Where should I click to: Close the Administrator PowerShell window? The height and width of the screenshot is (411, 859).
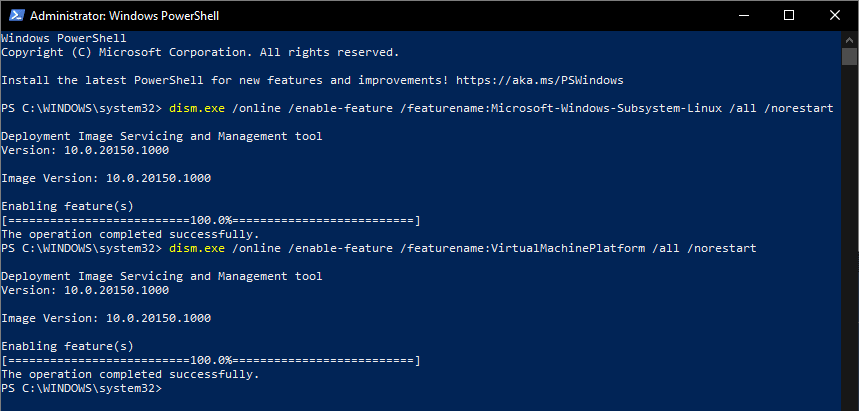point(834,15)
